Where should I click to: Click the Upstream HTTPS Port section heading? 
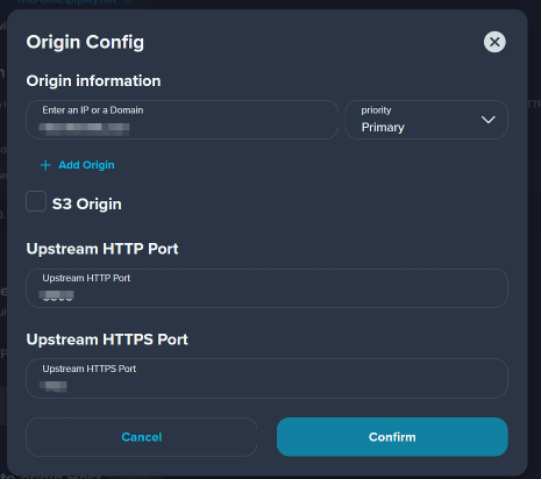(x=107, y=339)
